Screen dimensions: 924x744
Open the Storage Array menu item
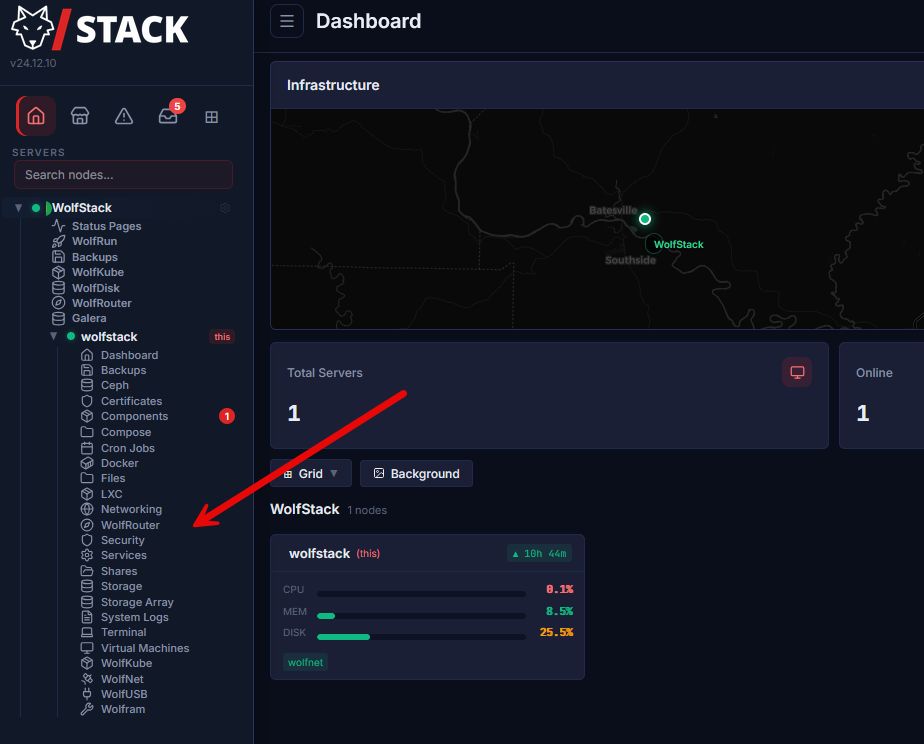click(137, 602)
